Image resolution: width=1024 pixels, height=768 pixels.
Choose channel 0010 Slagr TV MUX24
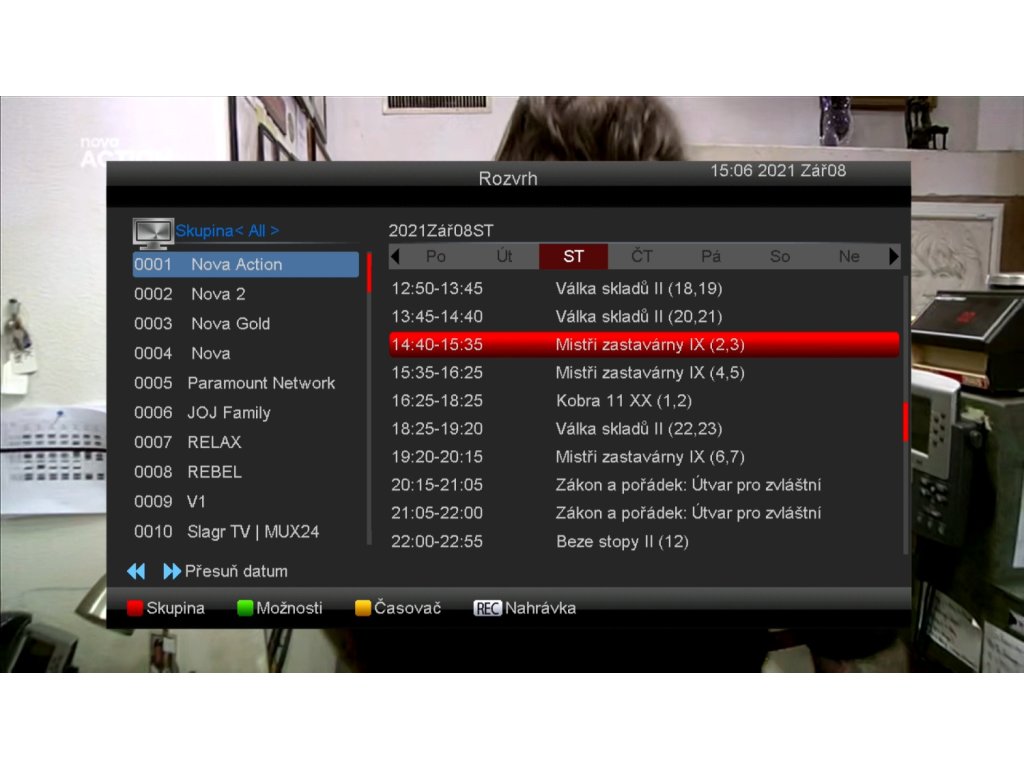pos(246,532)
